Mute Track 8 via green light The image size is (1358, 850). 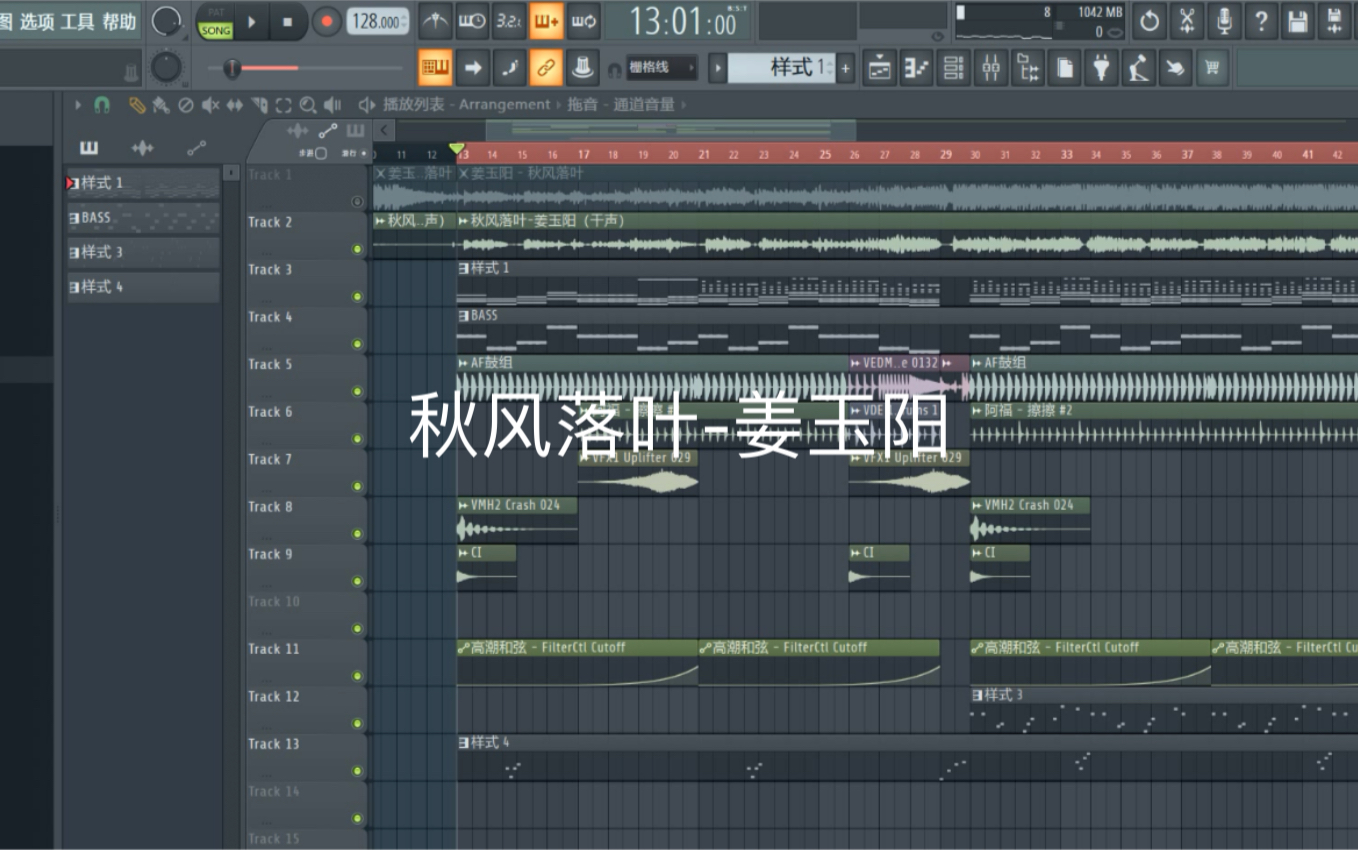(357, 533)
